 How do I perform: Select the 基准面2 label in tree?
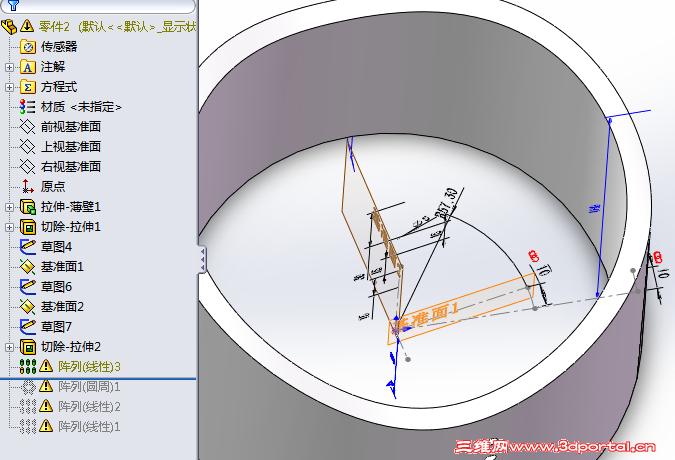pyautogui.click(x=62, y=307)
